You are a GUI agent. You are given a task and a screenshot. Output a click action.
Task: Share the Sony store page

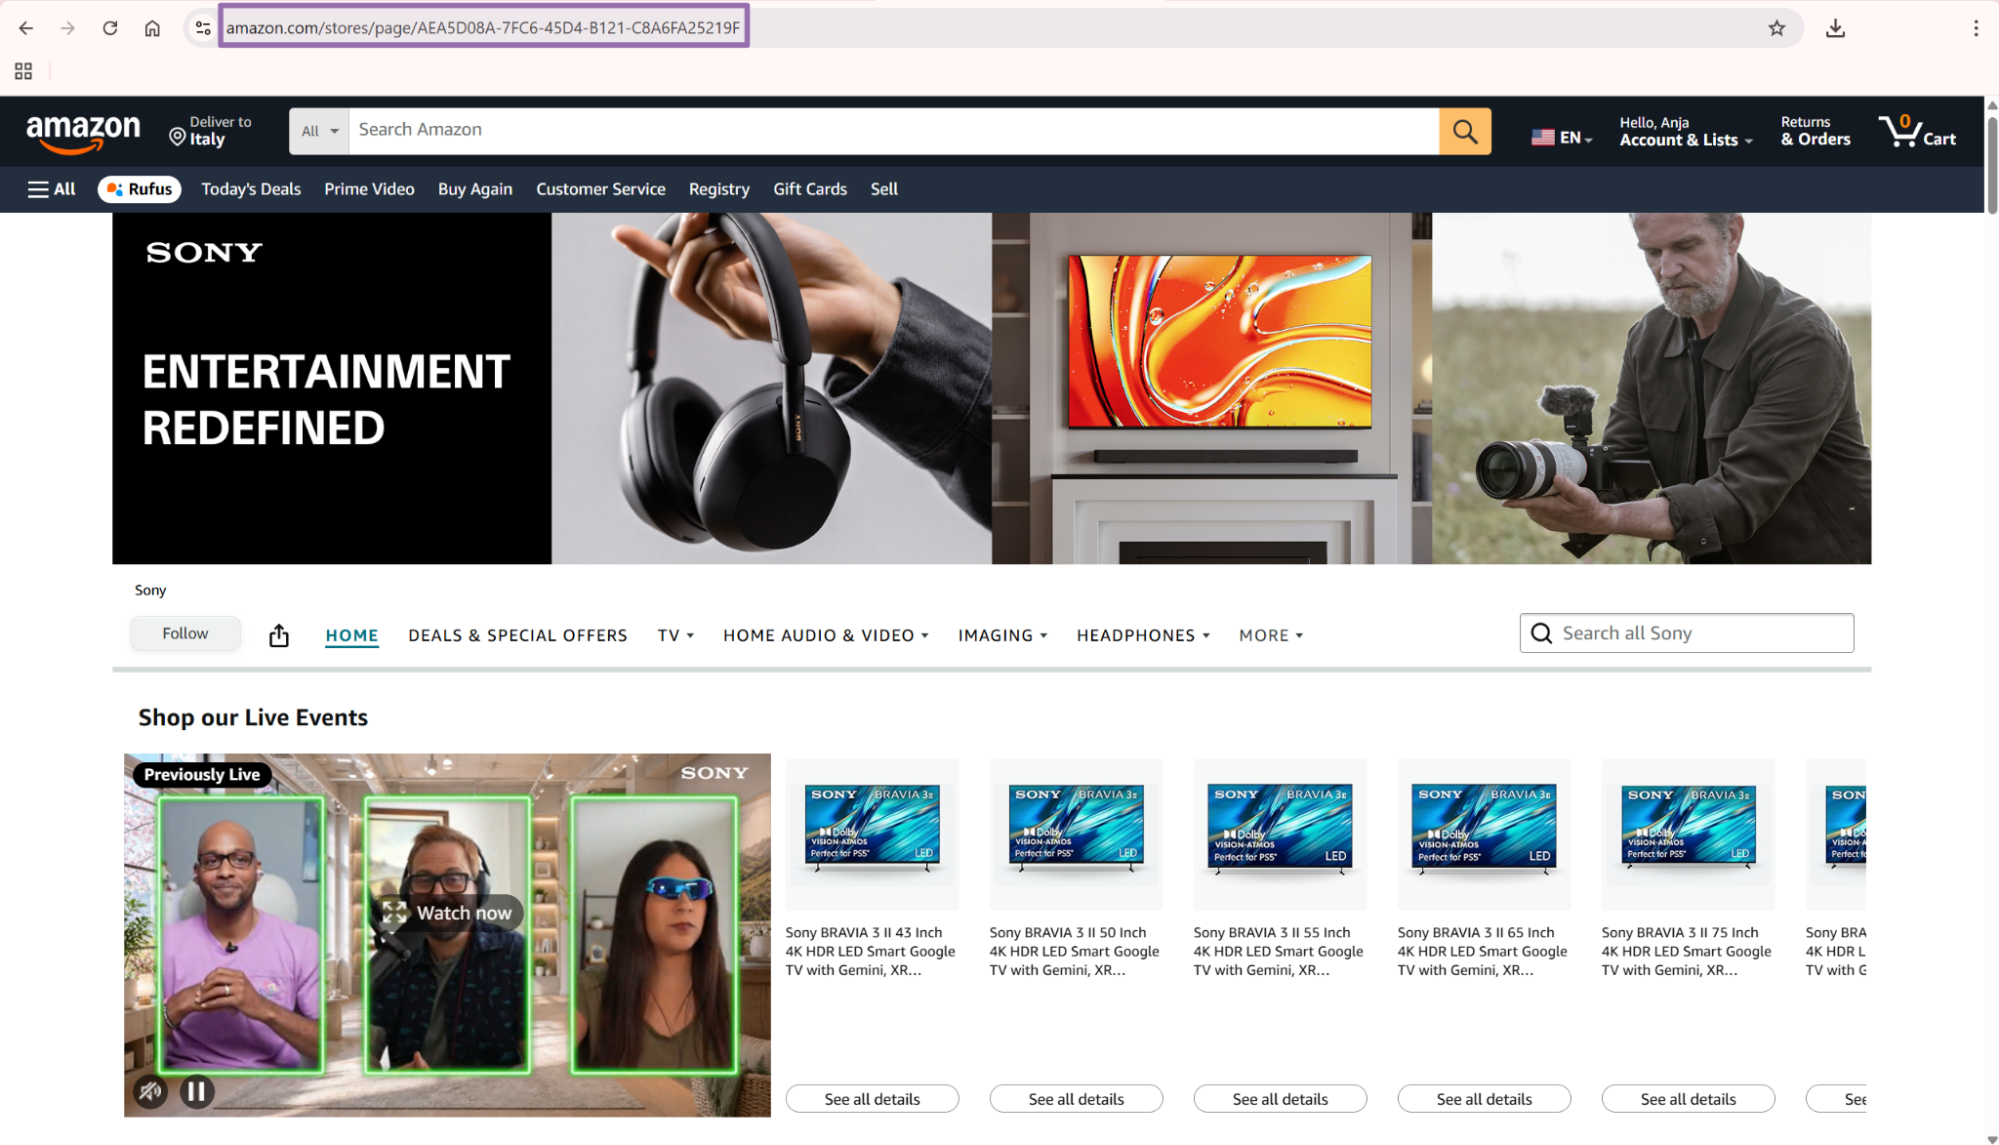click(x=279, y=635)
